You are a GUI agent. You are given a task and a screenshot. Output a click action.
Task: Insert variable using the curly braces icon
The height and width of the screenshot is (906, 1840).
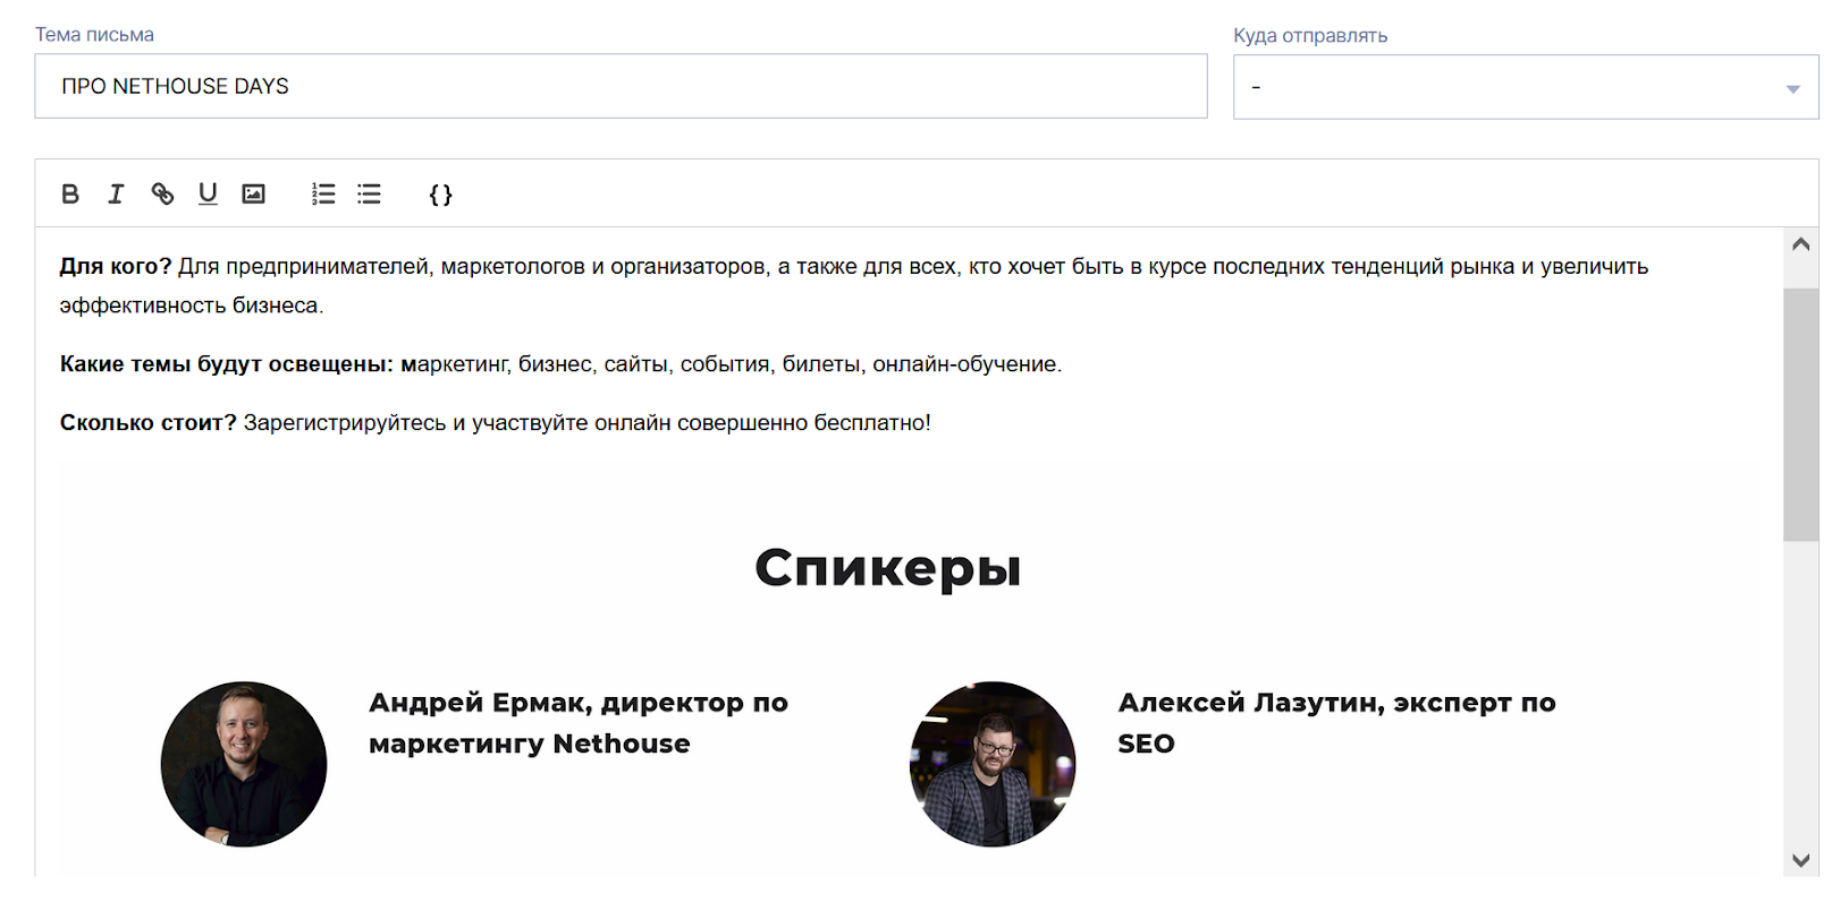click(441, 195)
